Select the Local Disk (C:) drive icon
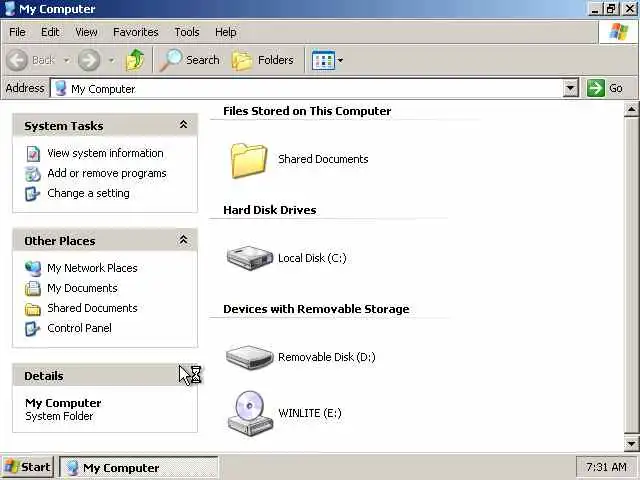 pyautogui.click(x=249, y=258)
